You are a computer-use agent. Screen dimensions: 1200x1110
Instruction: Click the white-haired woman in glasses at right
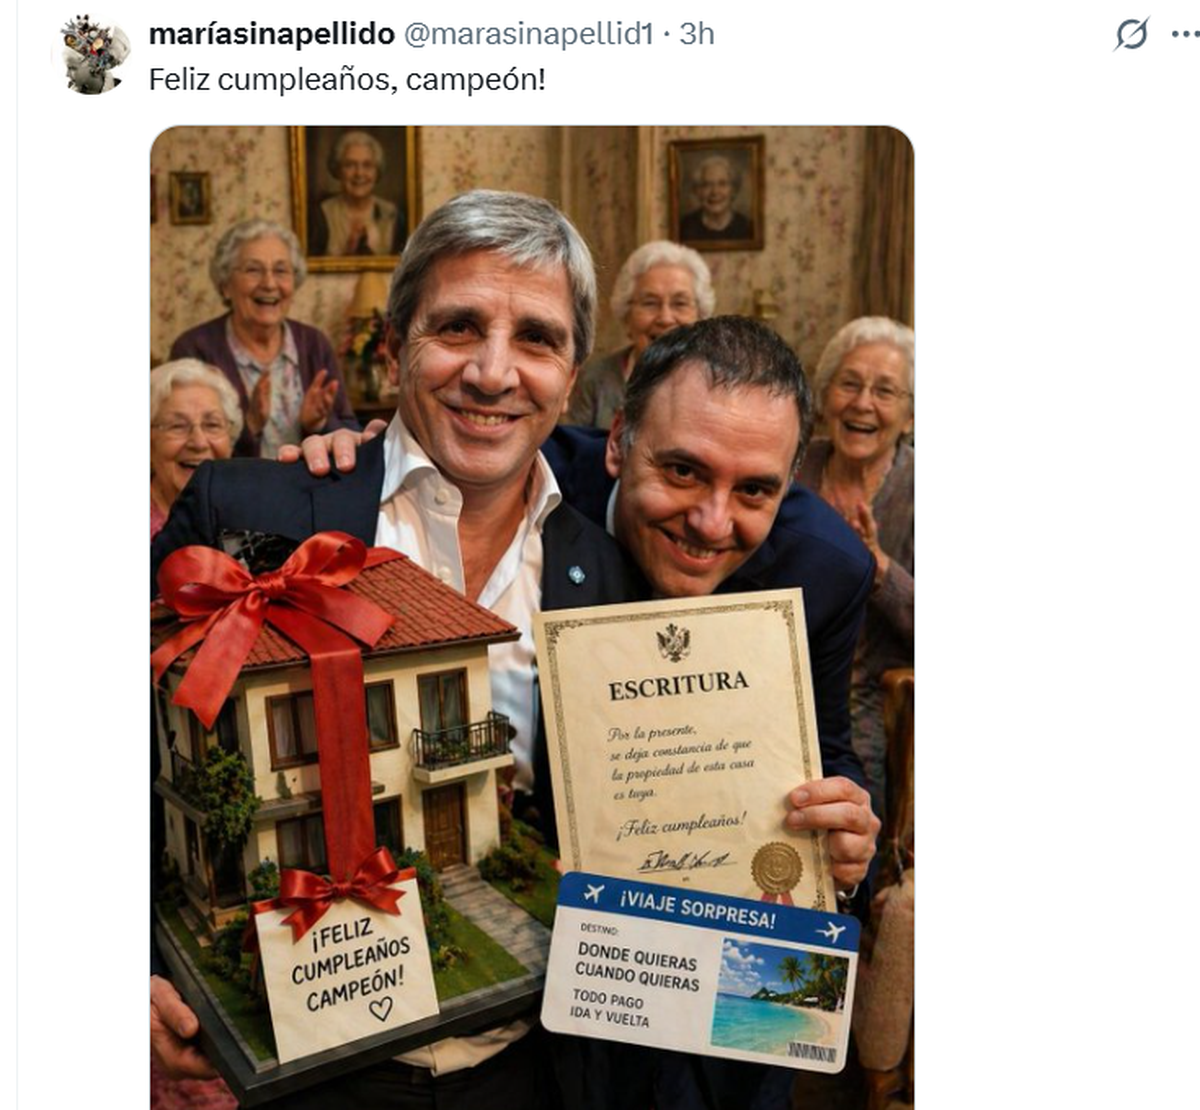[860, 420]
